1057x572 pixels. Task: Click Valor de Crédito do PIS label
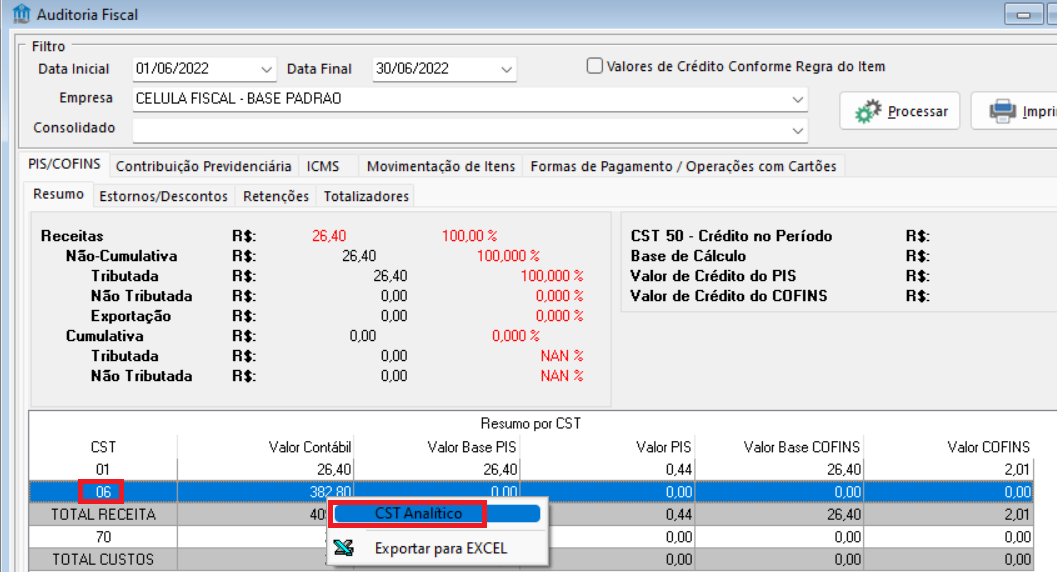coord(713,276)
